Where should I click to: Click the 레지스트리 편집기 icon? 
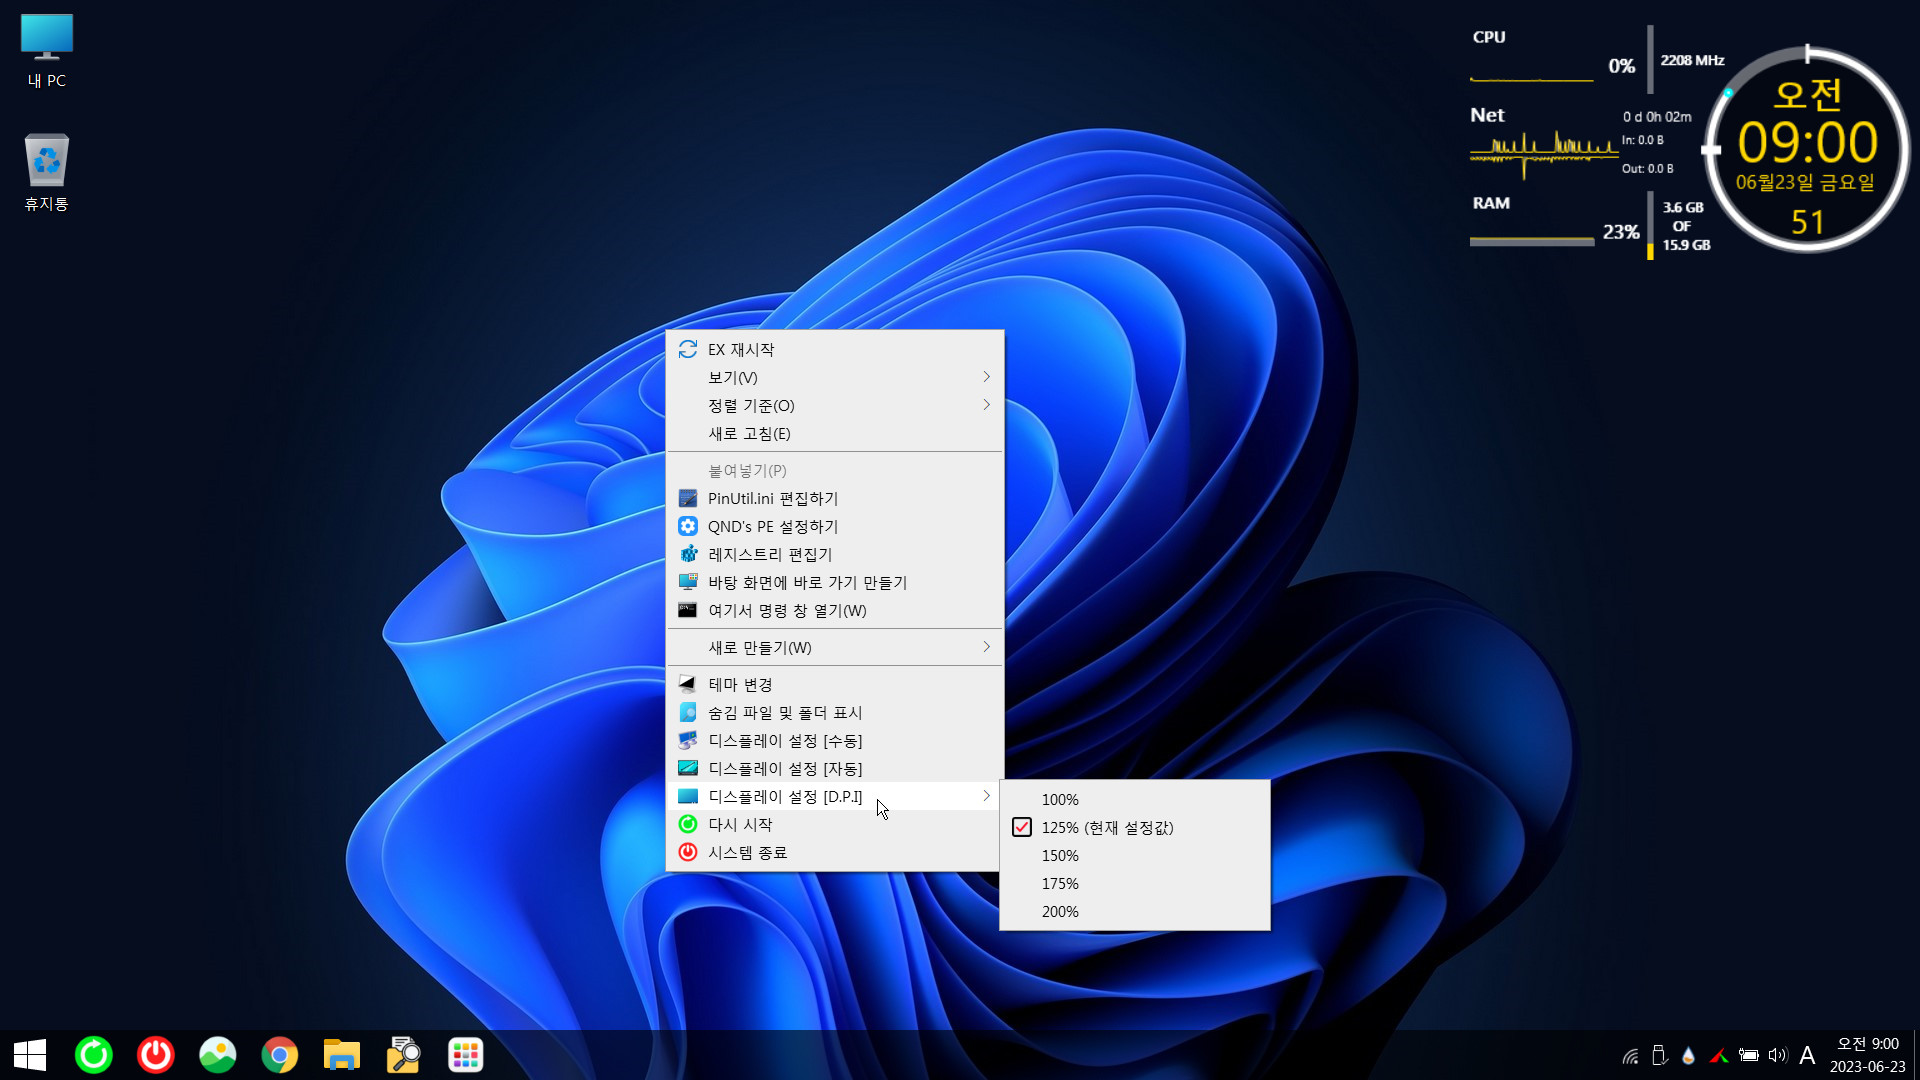point(688,554)
